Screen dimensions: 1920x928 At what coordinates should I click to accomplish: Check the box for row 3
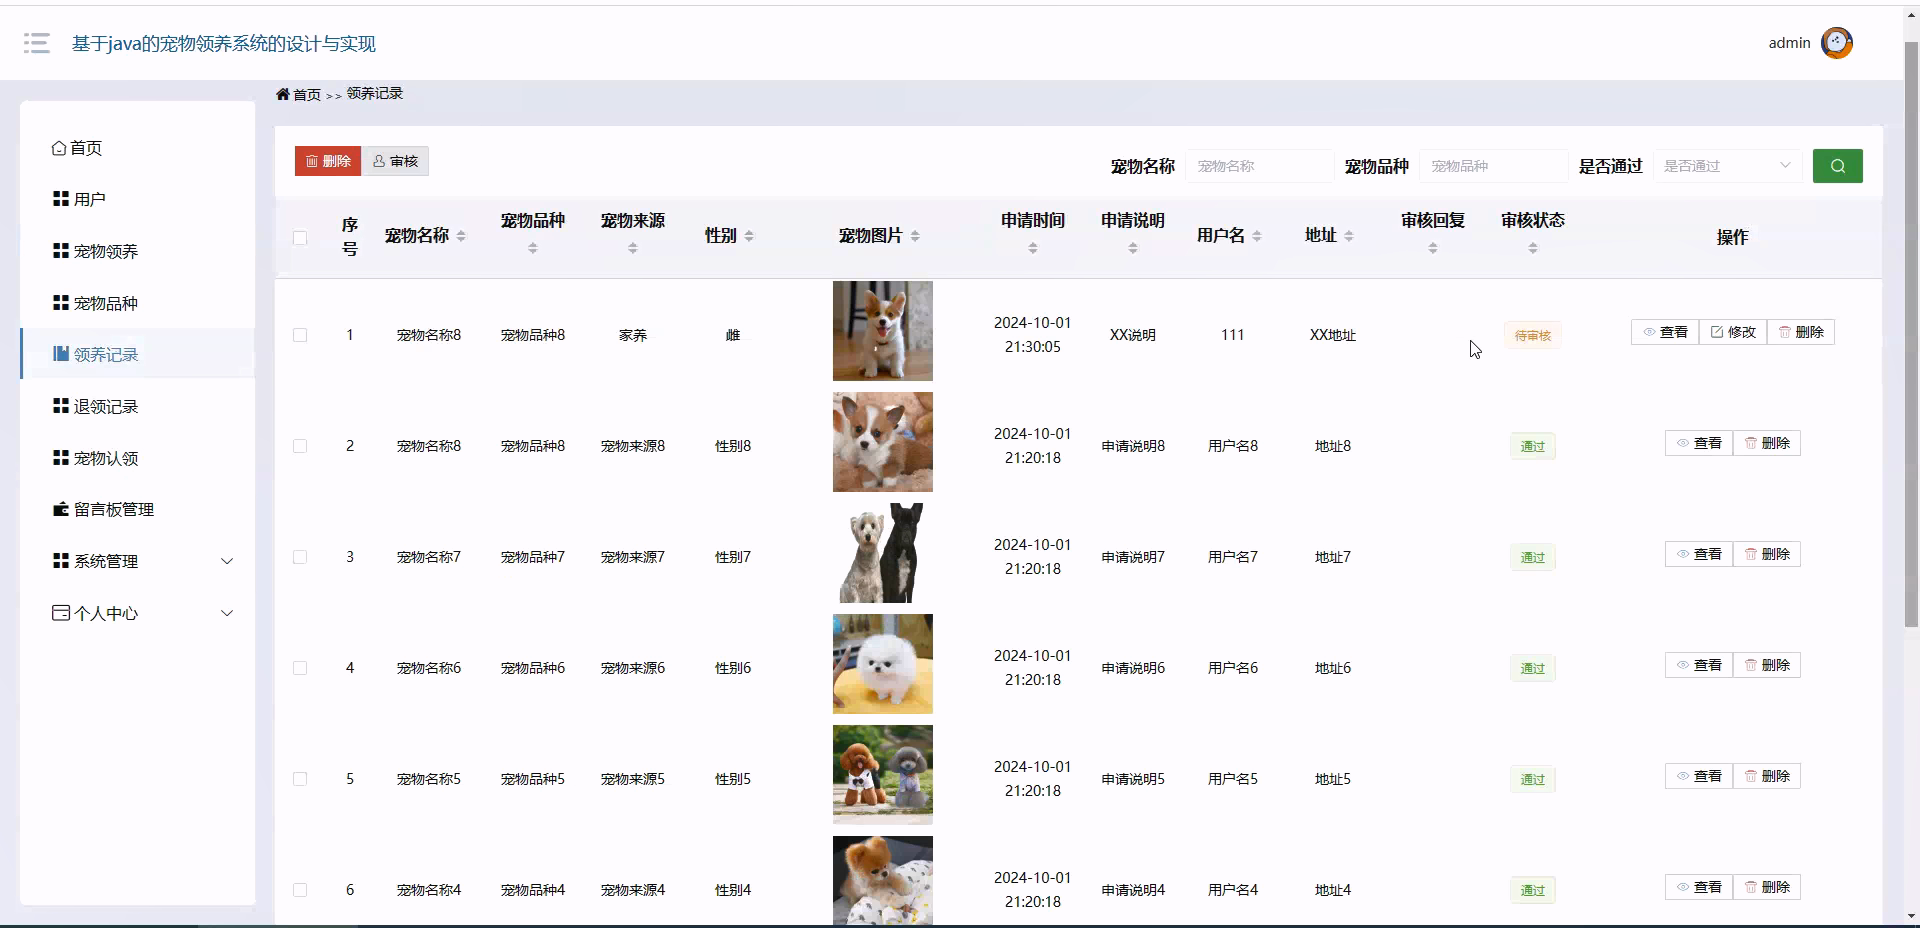click(x=300, y=557)
